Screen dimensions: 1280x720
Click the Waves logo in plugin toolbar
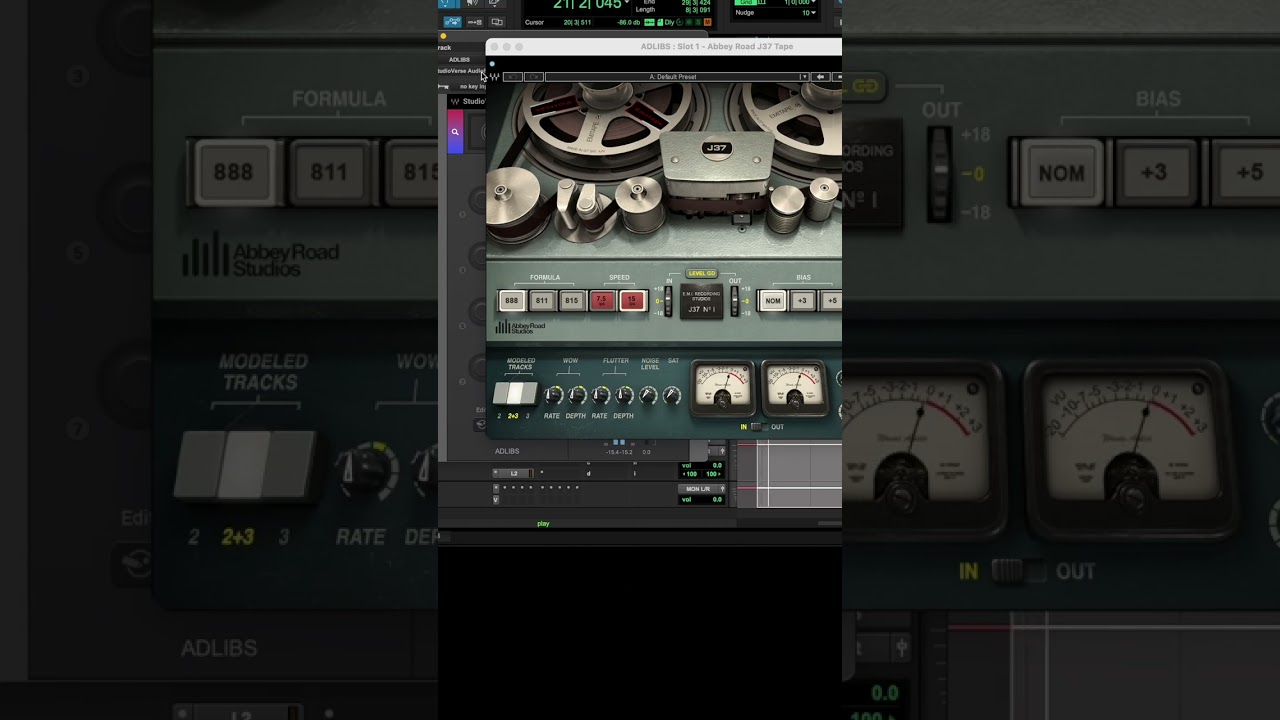494,77
